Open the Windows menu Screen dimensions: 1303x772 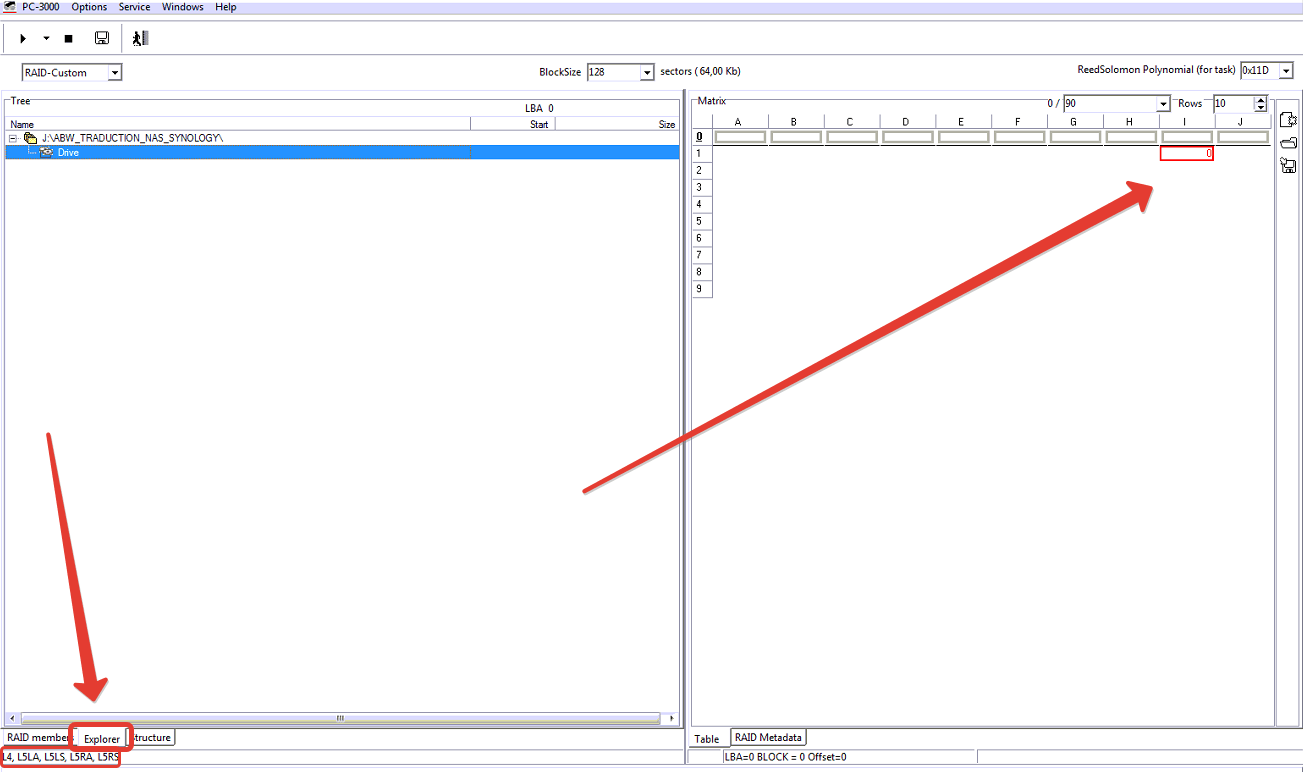(182, 7)
